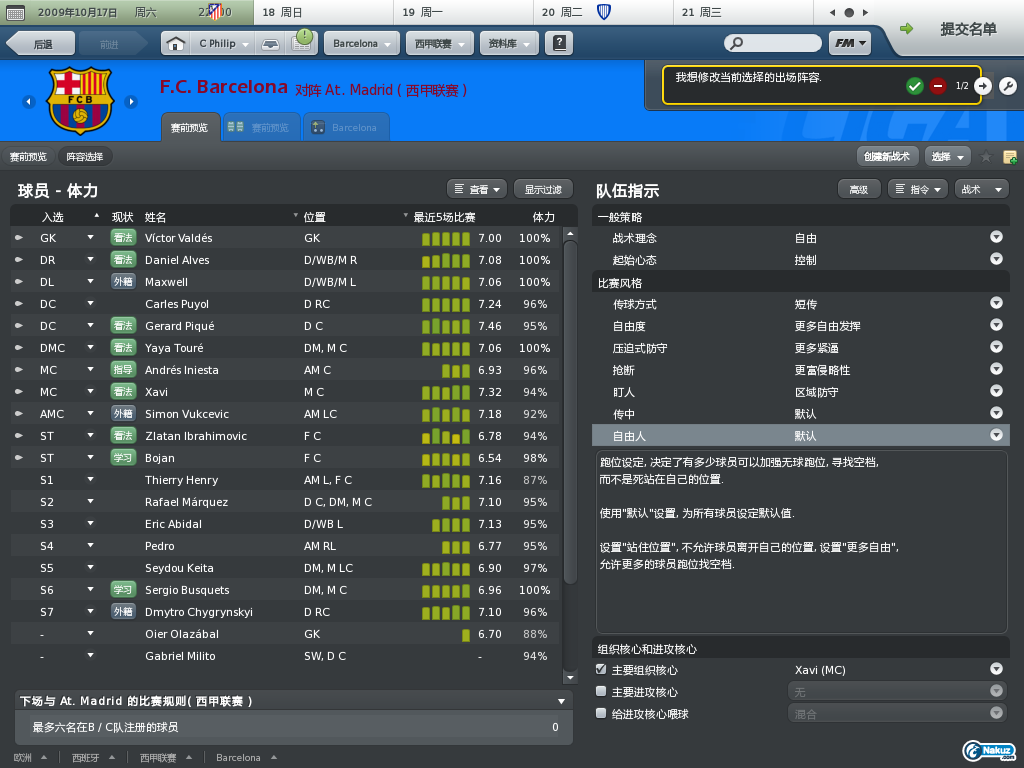Enable 给进攻核心喂球 checkbox
The image size is (1024, 768).
[x=601, y=713]
